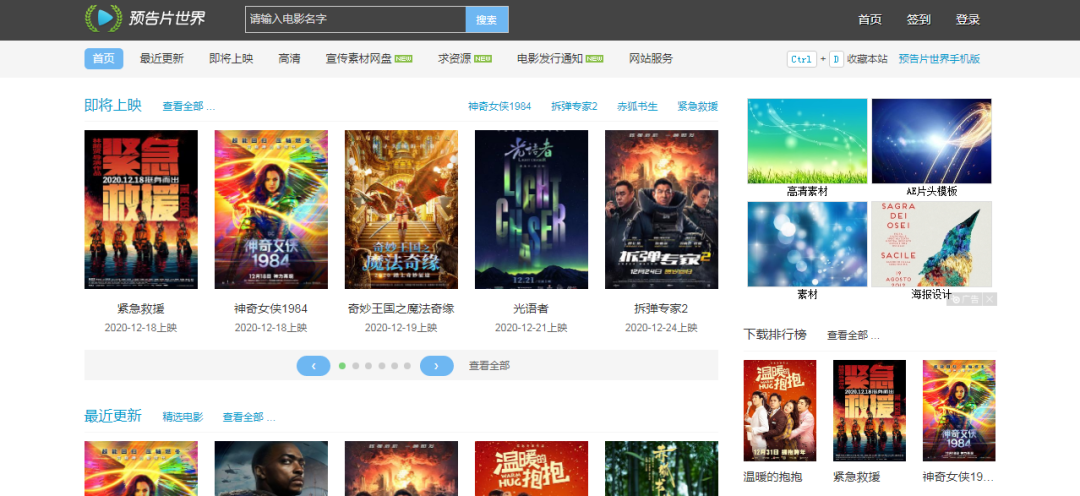Click the 温暖的抱抱 title in 下载排行榜
This screenshot has height=496, width=1080.
coord(773,477)
